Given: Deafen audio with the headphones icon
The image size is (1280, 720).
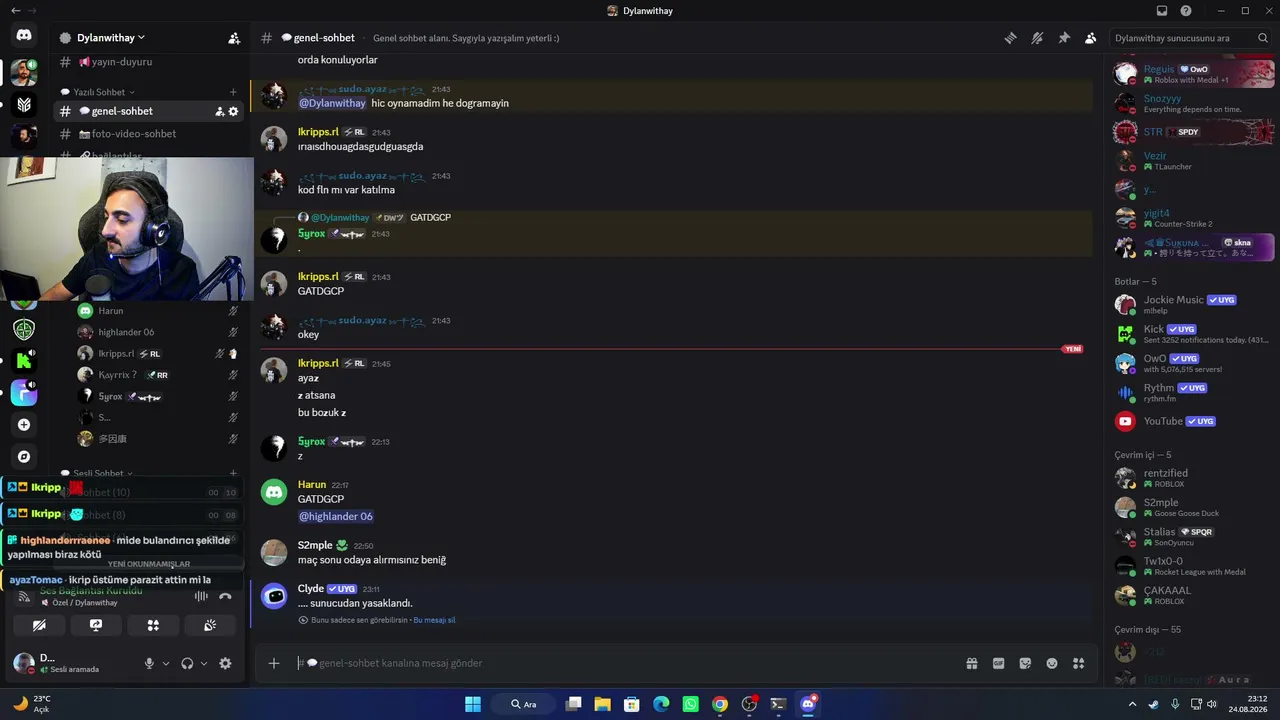Looking at the screenshot, I should pos(187,663).
